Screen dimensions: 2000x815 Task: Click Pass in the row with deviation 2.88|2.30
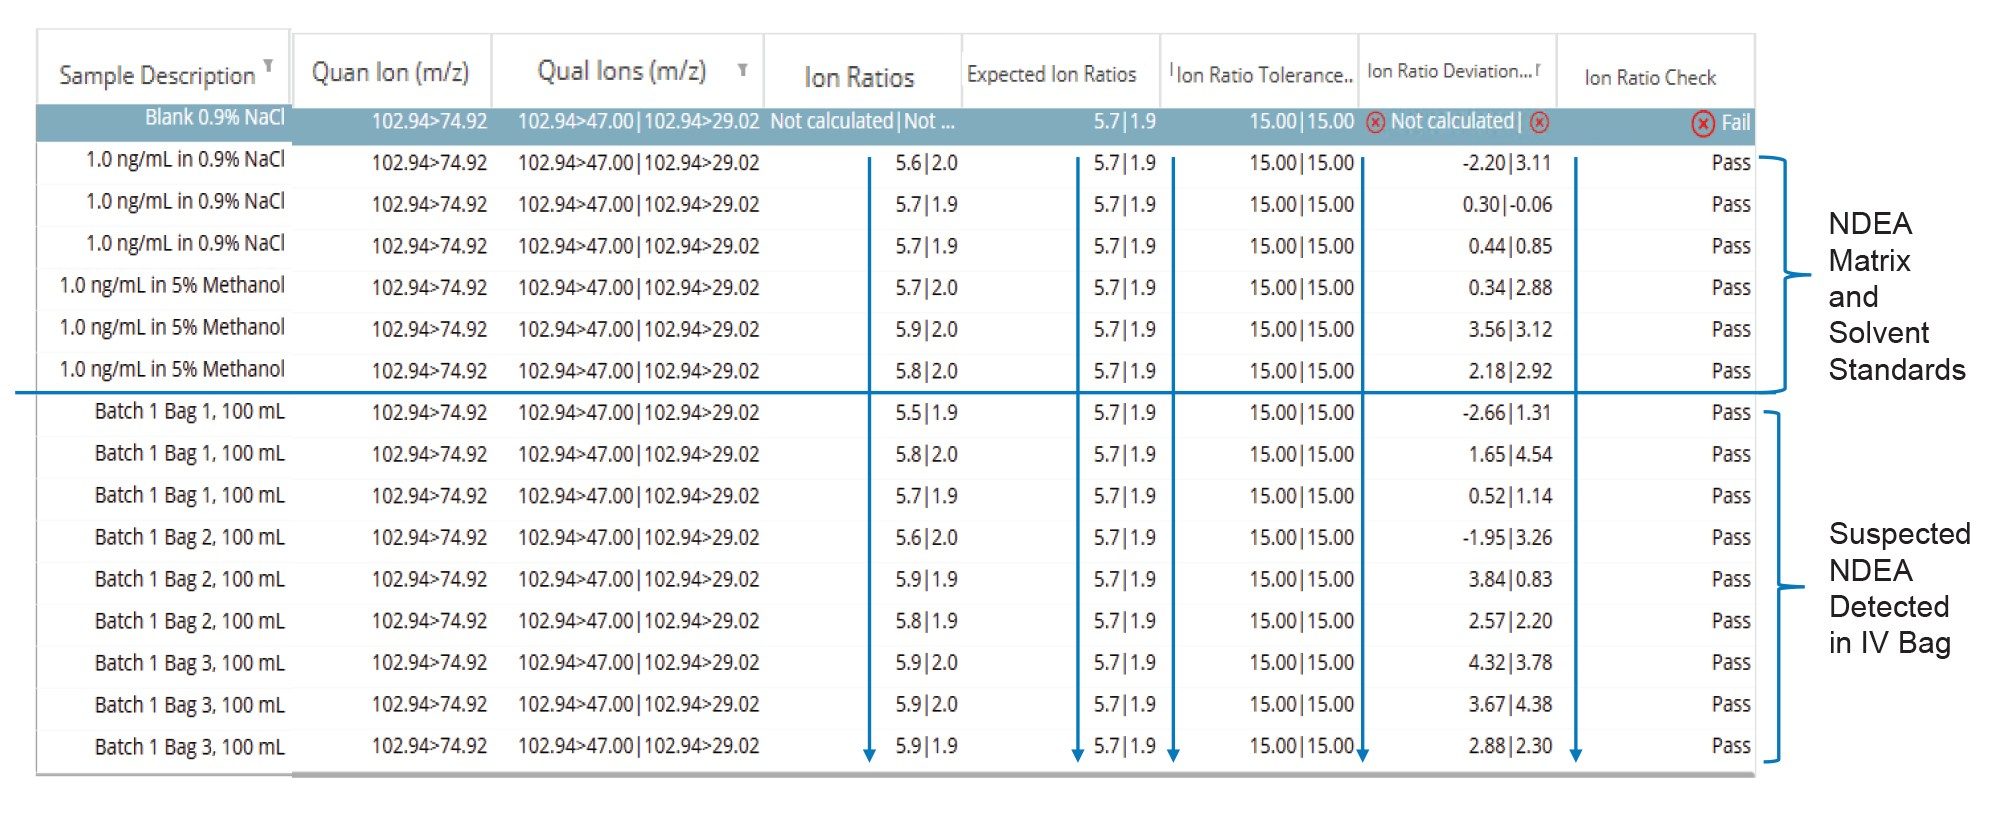click(x=1731, y=746)
